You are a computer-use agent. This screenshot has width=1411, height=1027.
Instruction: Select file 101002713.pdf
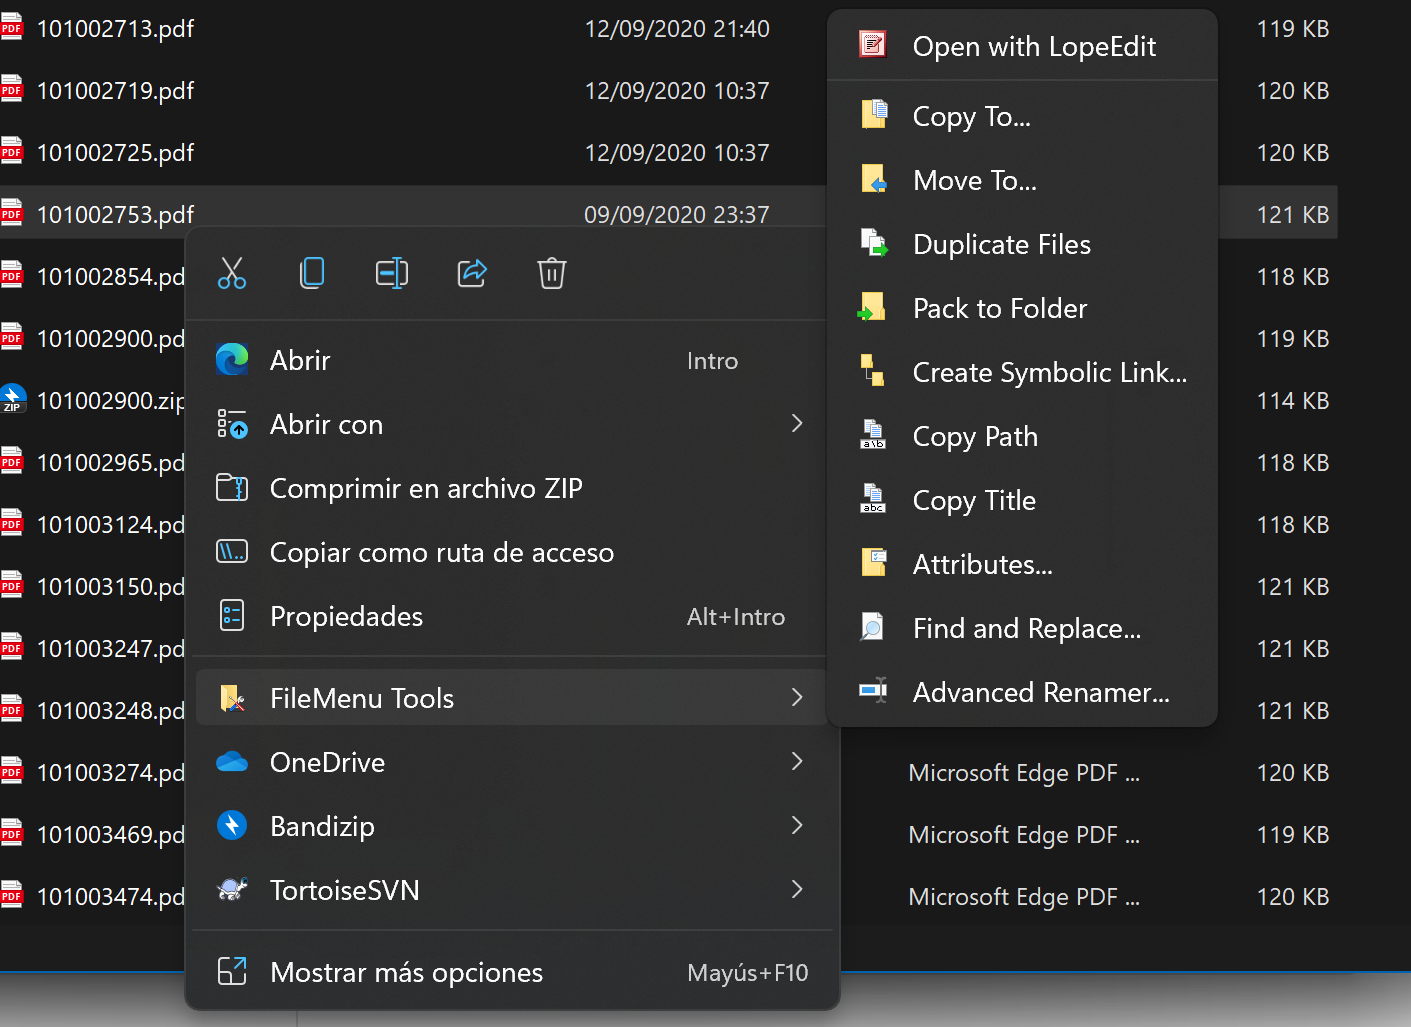click(115, 29)
